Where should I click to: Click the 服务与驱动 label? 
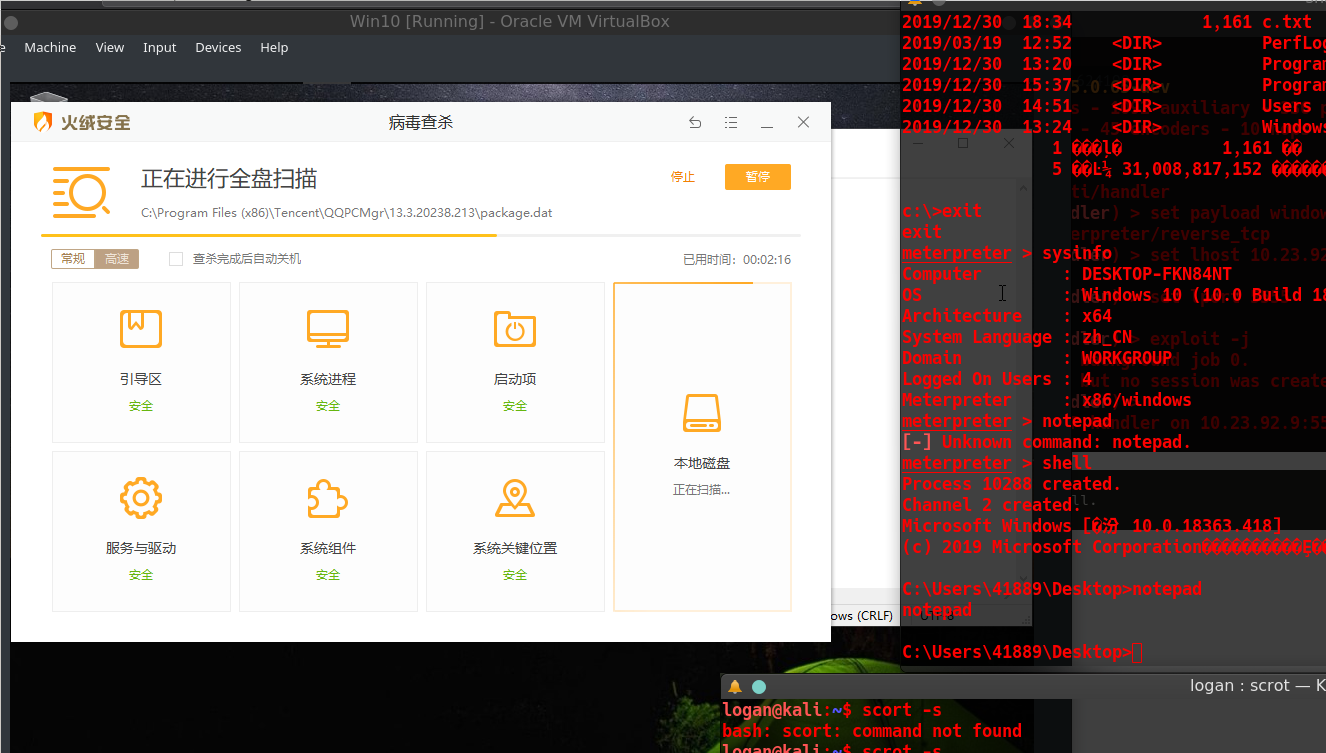pos(141,548)
